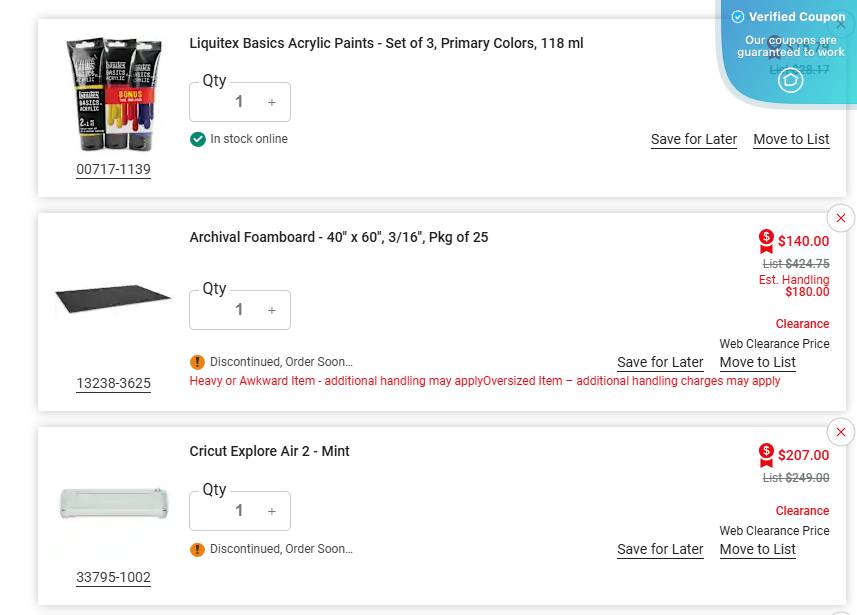Remove the Cricut Explore Air 2 from cart

point(840,432)
